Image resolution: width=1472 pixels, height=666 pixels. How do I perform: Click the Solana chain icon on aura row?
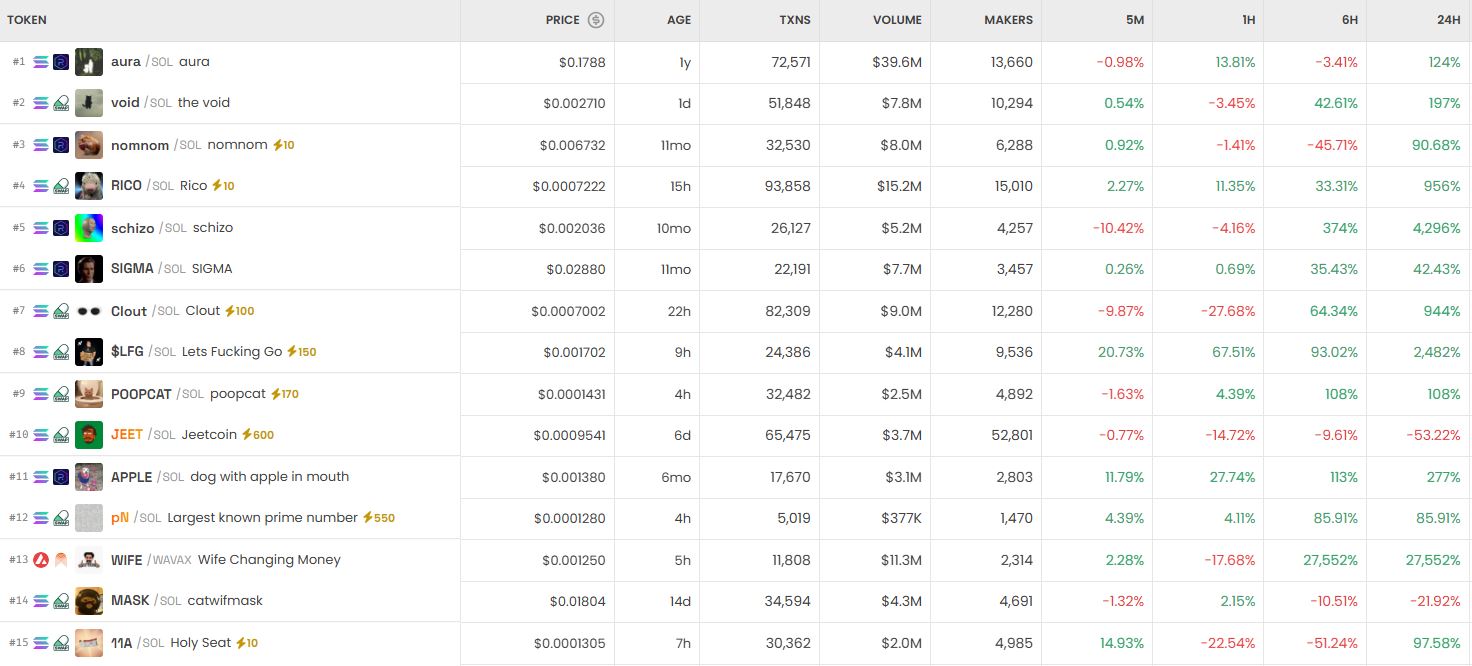coord(41,62)
